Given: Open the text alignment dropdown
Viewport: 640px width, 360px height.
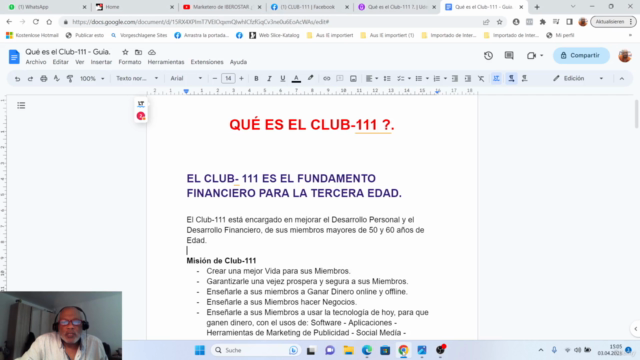Looking at the screenshot, I should 372,78.
